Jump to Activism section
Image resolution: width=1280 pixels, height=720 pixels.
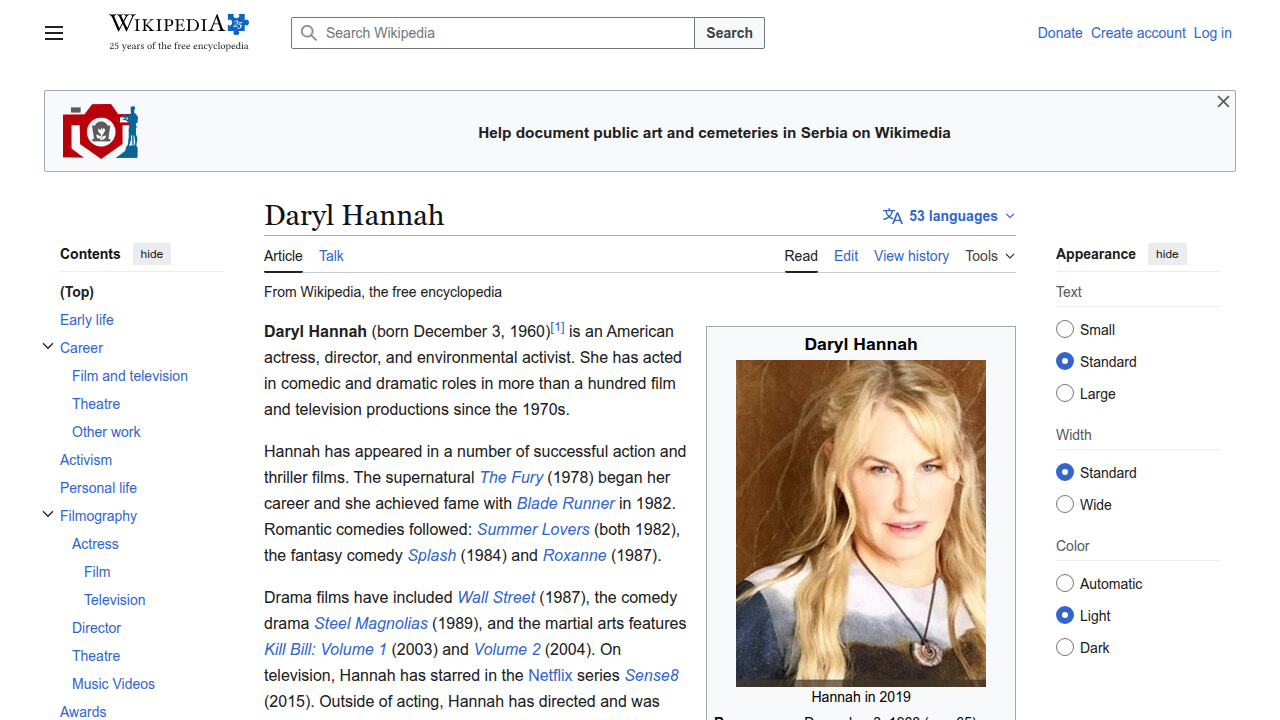86,460
